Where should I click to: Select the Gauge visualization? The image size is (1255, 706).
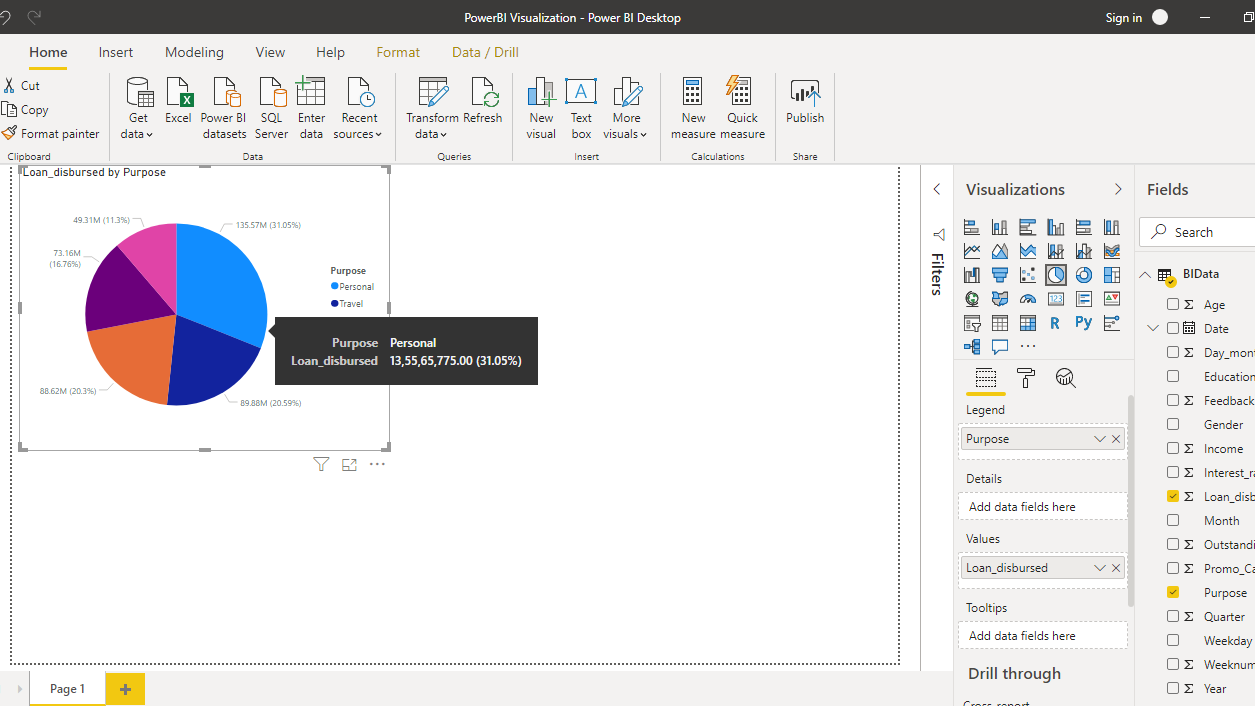click(1028, 299)
